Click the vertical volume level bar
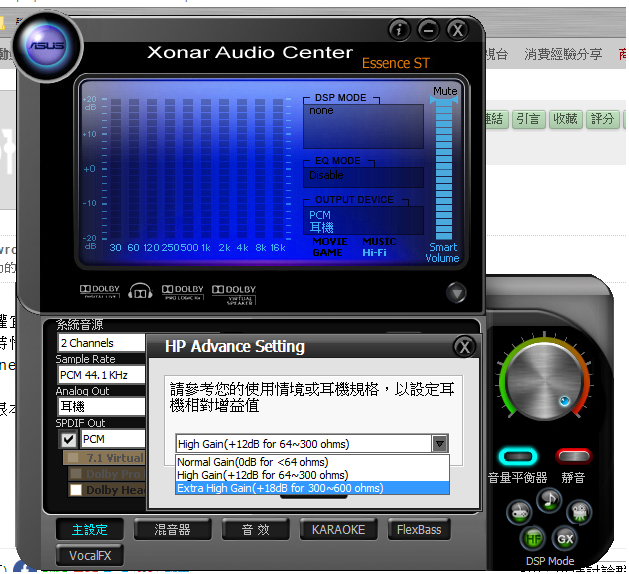 [x=444, y=168]
